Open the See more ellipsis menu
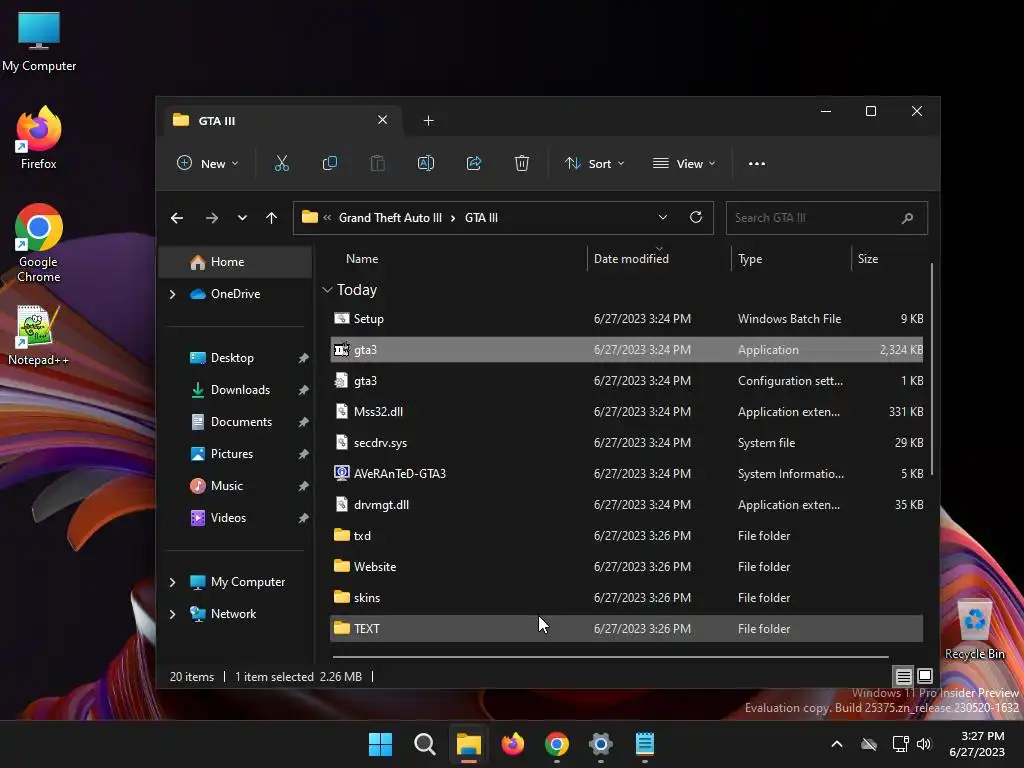This screenshot has height=768, width=1024. click(757, 164)
